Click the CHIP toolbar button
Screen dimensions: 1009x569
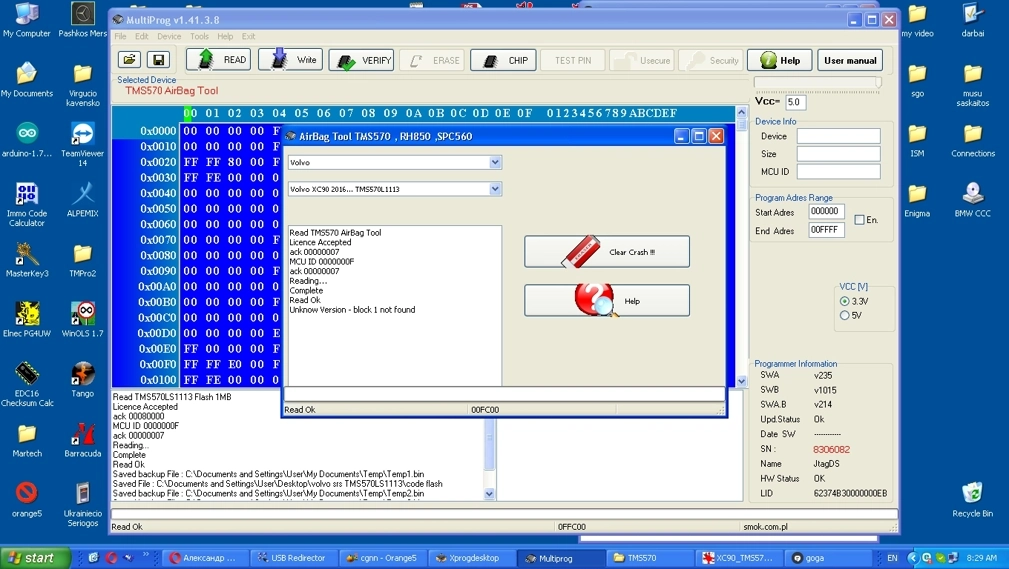coord(503,60)
